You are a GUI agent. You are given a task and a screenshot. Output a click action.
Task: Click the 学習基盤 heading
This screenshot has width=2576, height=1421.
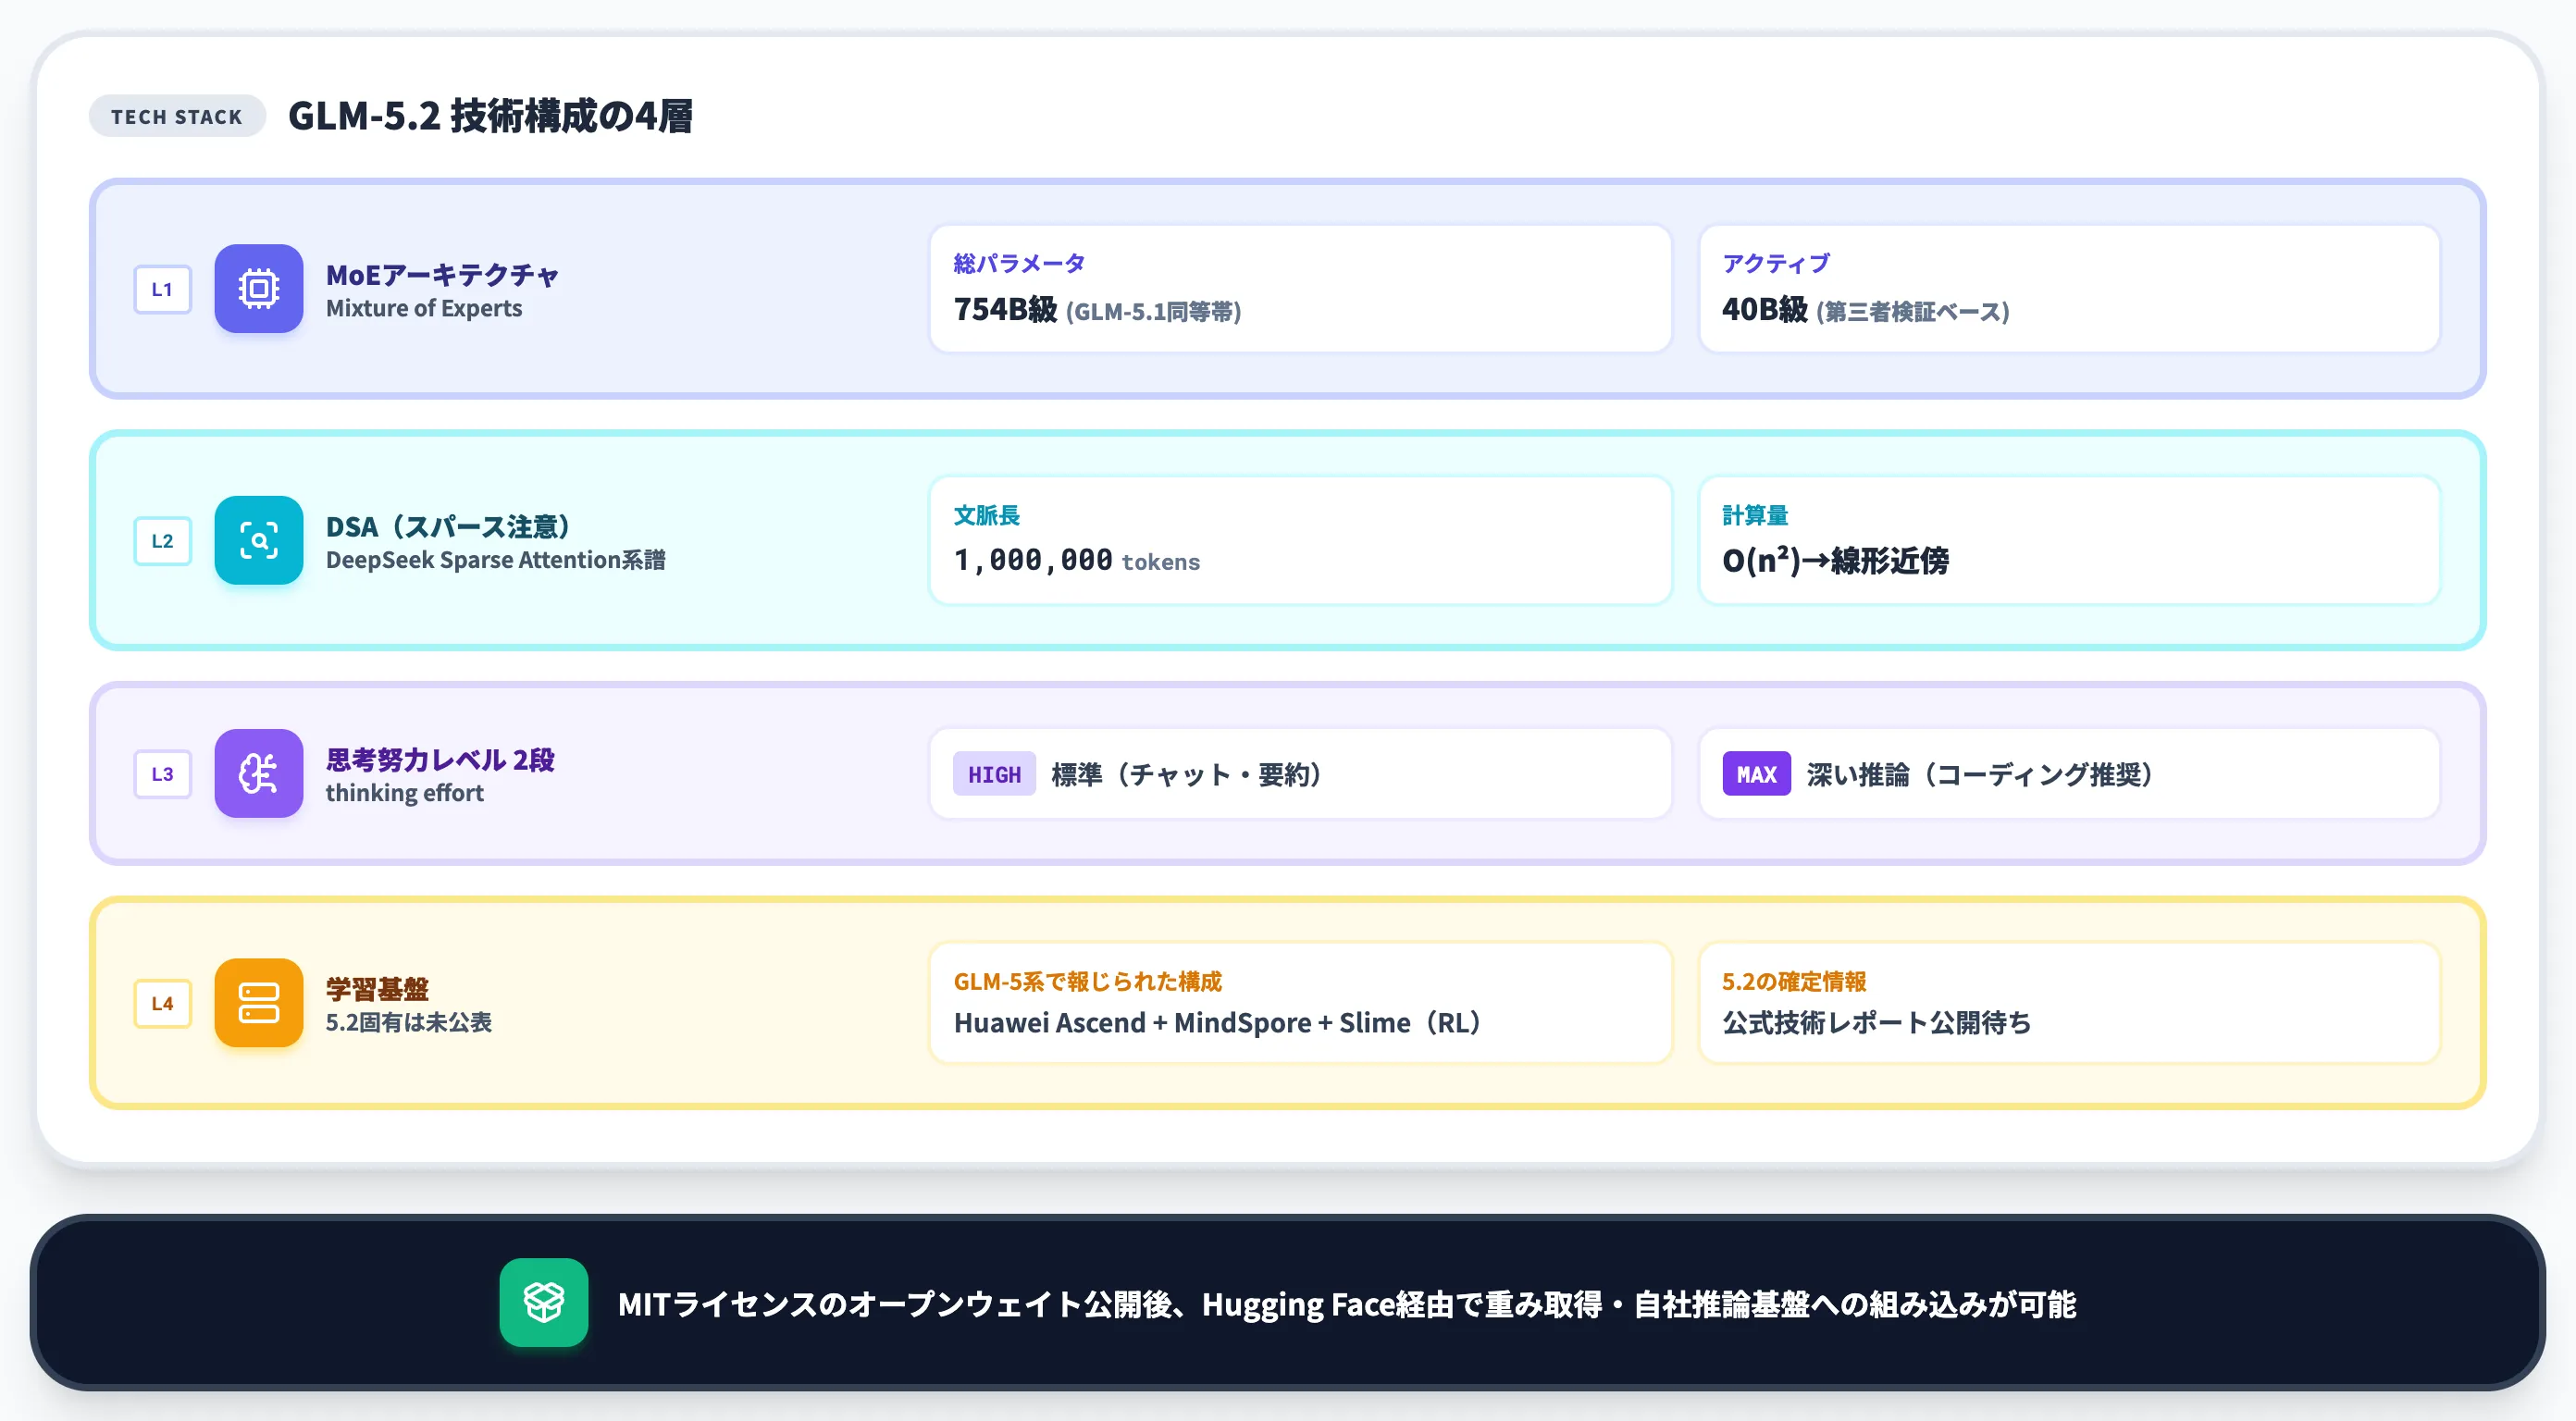[x=377, y=989]
